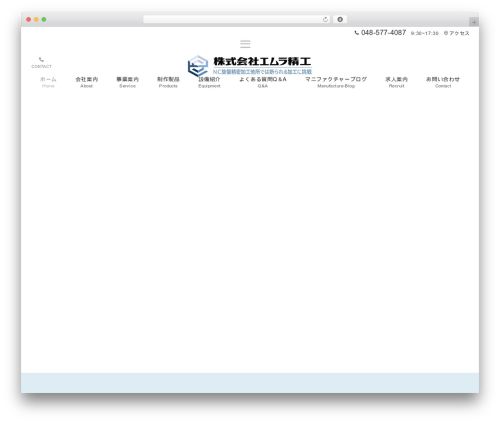
Task: Open the 事業案内 Service menu item
Action: (x=127, y=82)
